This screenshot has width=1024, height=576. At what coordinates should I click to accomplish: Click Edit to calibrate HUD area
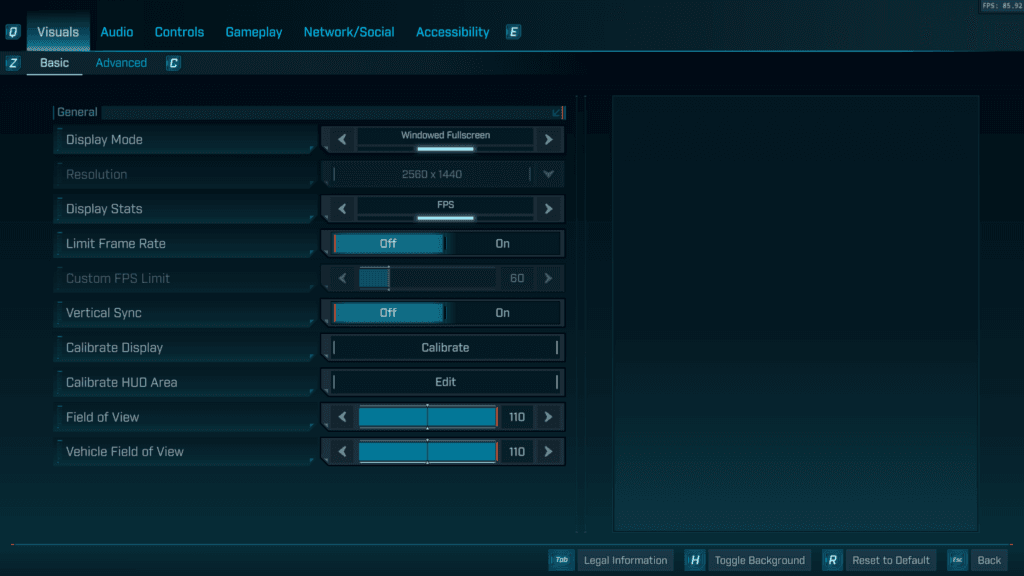click(443, 382)
